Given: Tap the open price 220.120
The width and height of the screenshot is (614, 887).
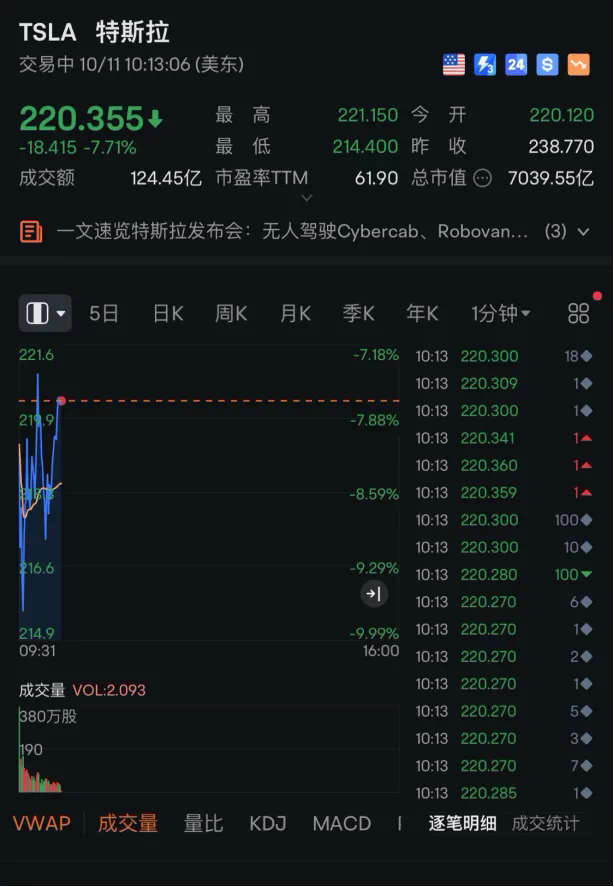Looking at the screenshot, I should (x=561, y=115).
